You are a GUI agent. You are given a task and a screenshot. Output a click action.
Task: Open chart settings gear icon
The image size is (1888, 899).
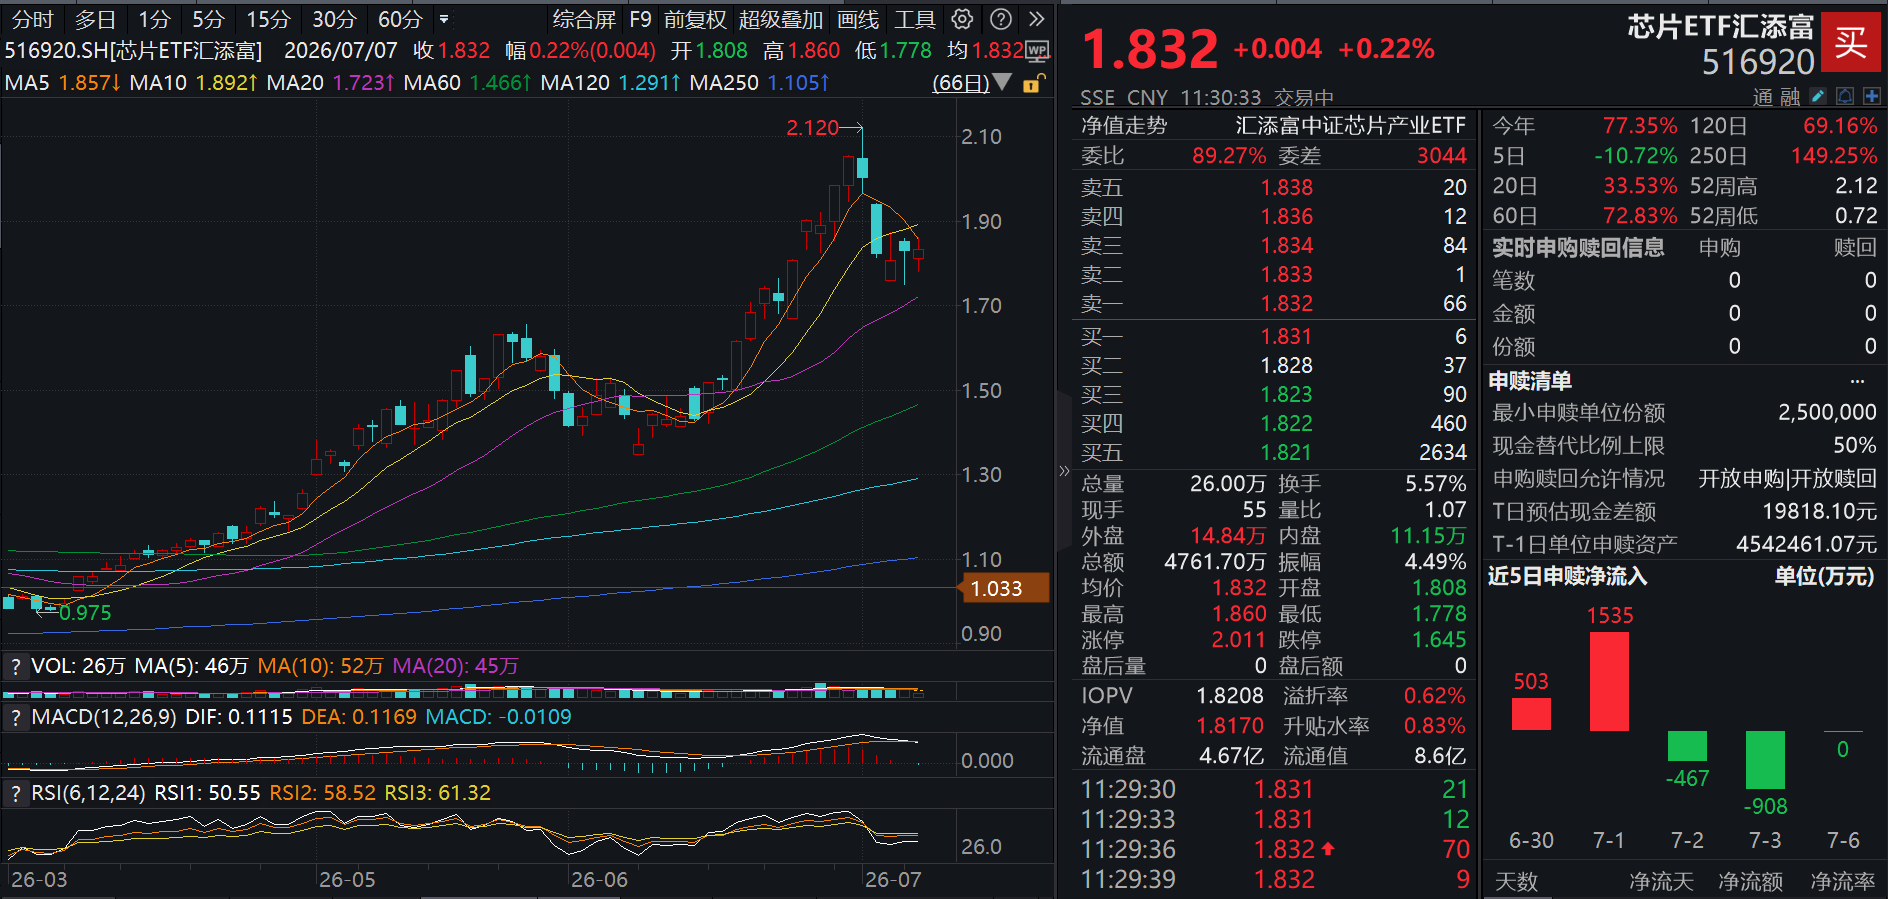coord(962,19)
